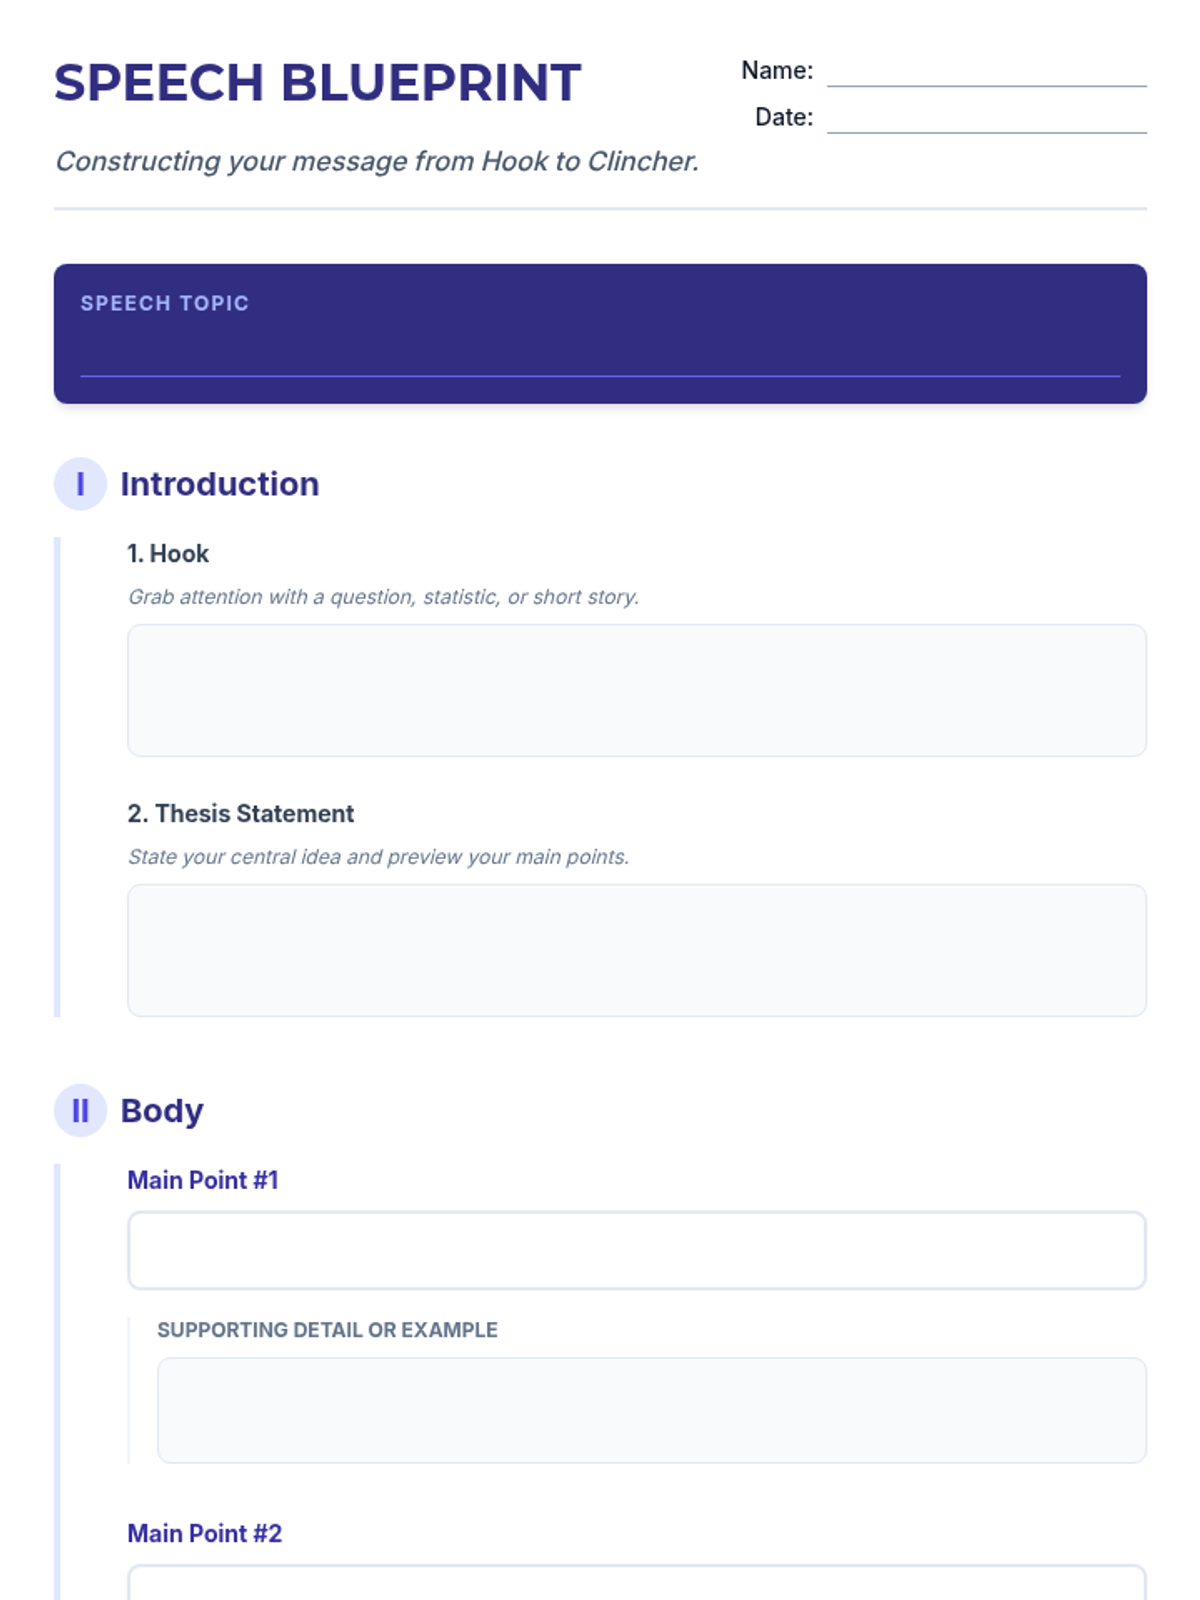Click the Main Point #1 field
Image resolution: width=1200 pixels, height=1600 pixels.
637,1251
